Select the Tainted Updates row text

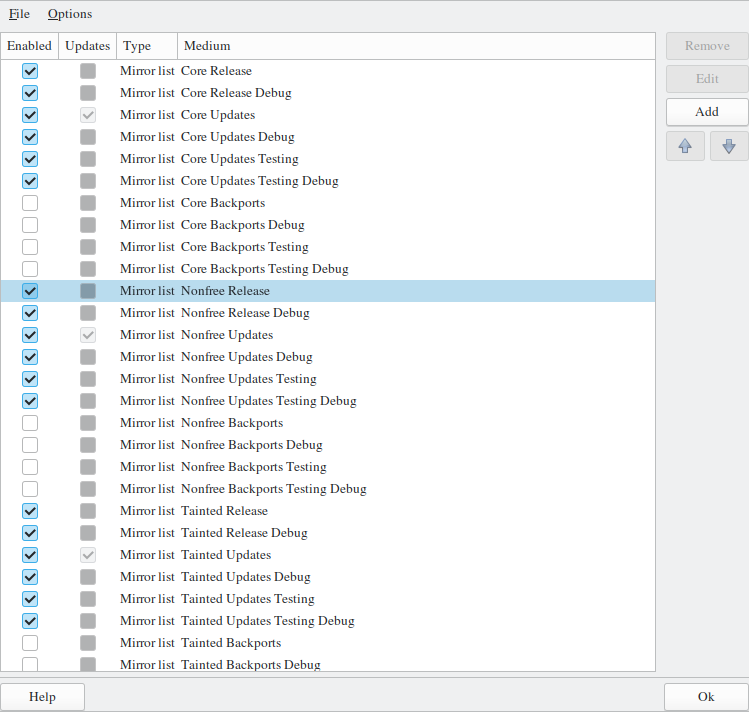(x=226, y=555)
